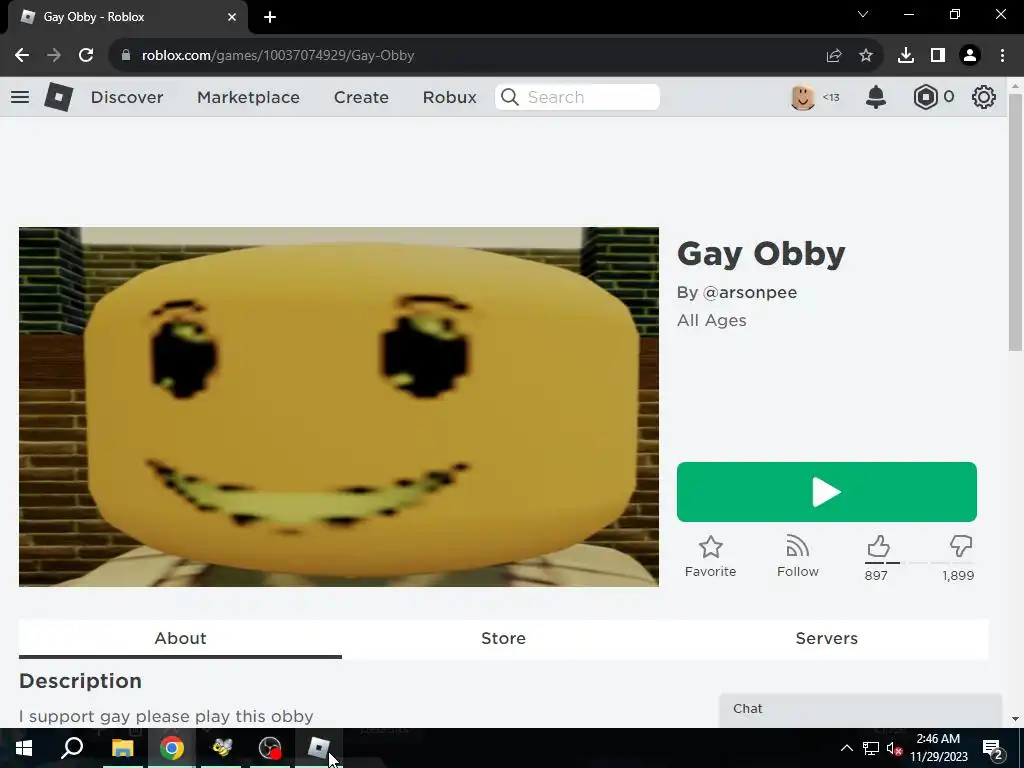Click the "All Ages" rating label

712,321
